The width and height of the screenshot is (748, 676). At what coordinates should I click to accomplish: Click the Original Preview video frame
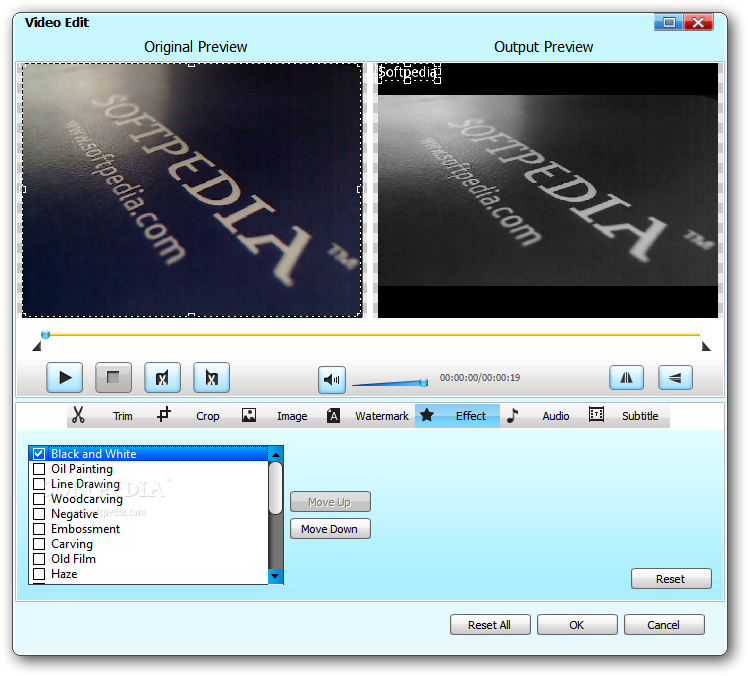pos(192,190)
